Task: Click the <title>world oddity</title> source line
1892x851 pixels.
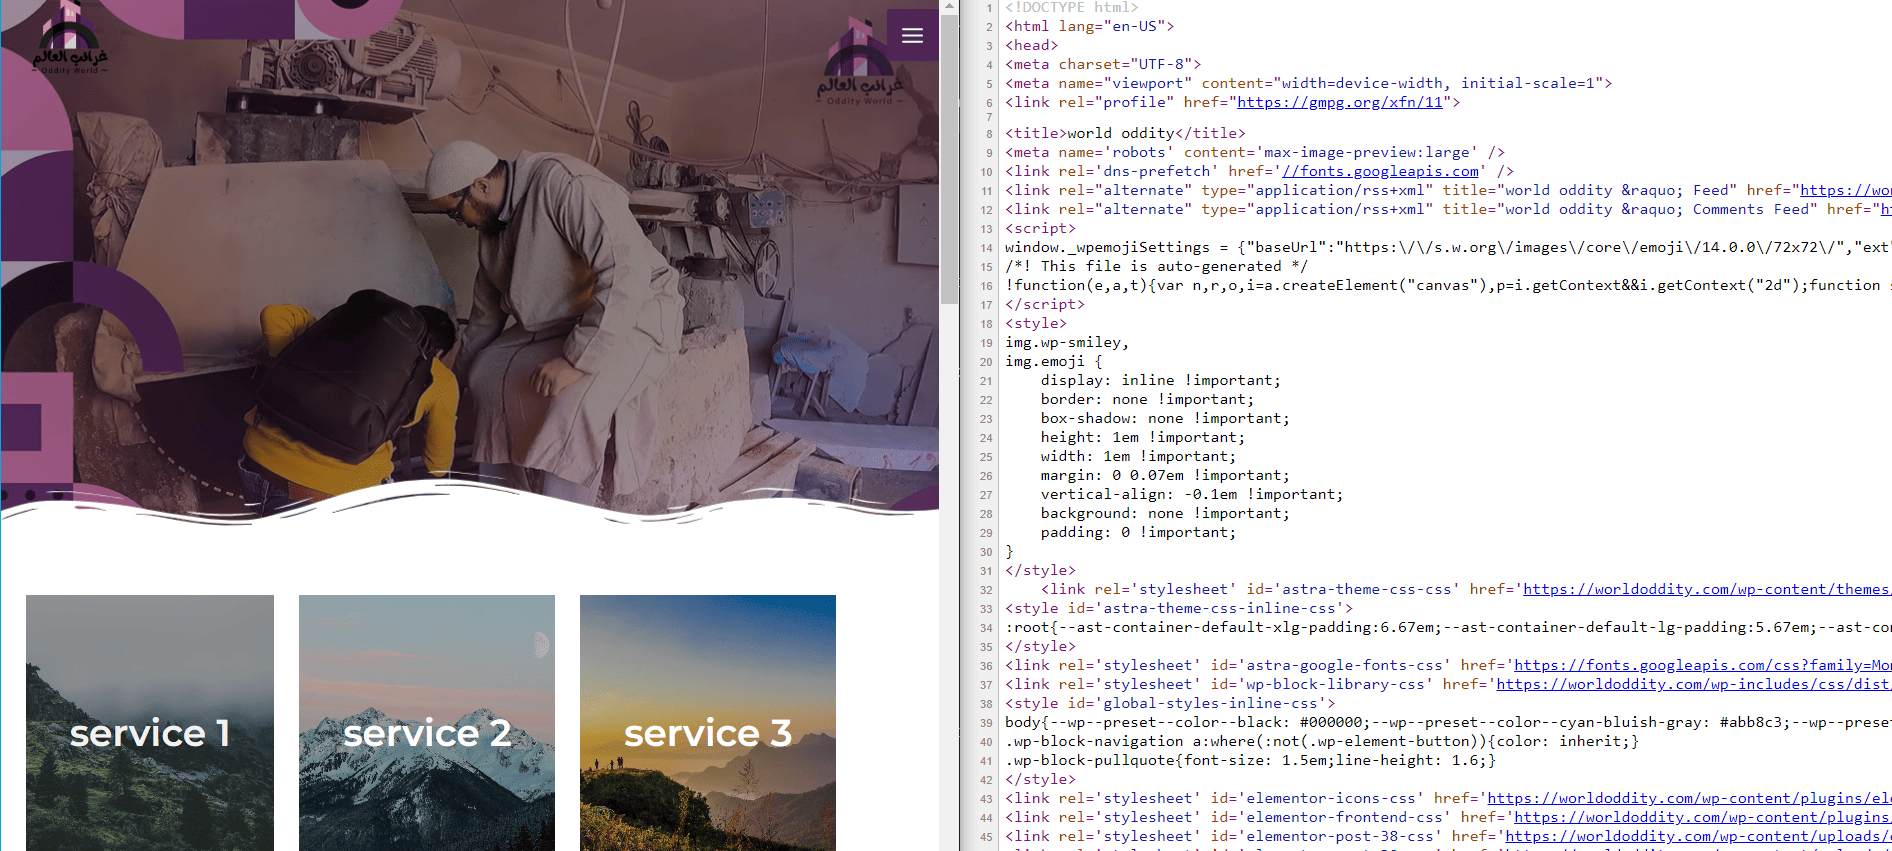Action: point(1125,133)
